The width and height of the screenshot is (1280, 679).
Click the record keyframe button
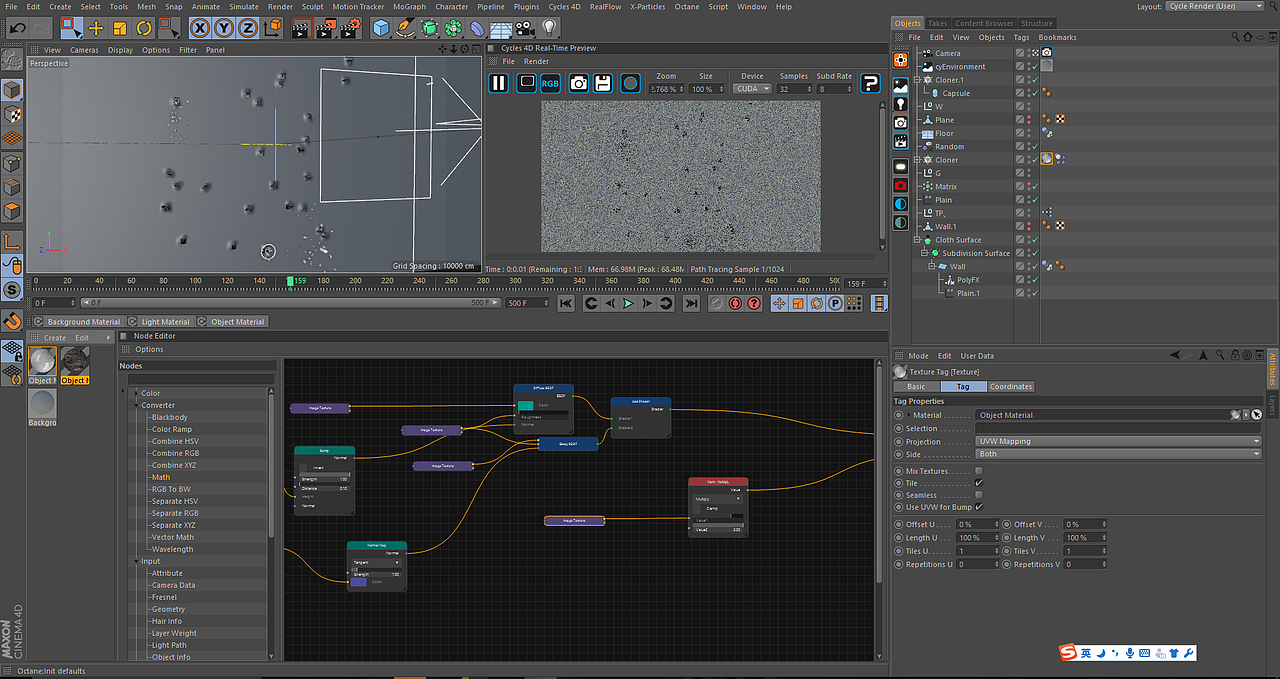716,303
